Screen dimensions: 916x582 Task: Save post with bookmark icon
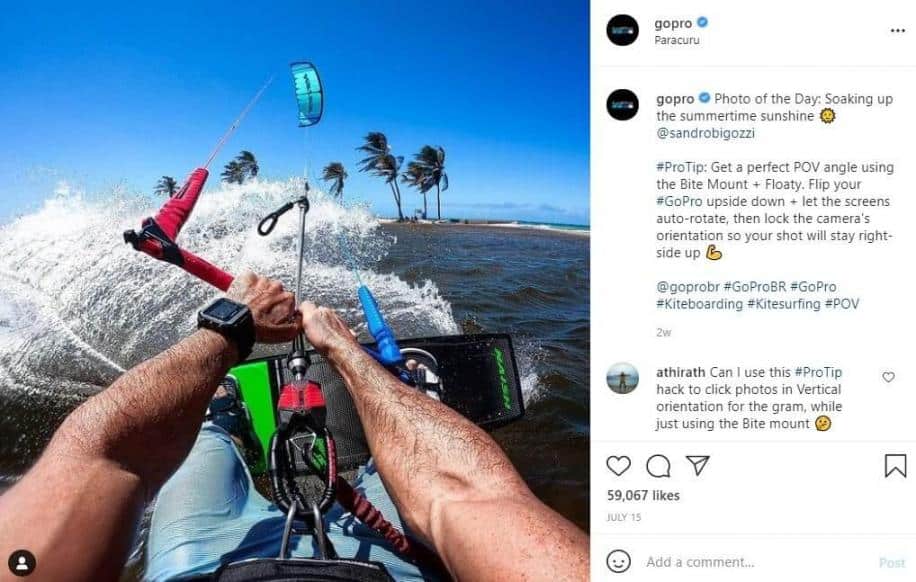click(895, 466)
